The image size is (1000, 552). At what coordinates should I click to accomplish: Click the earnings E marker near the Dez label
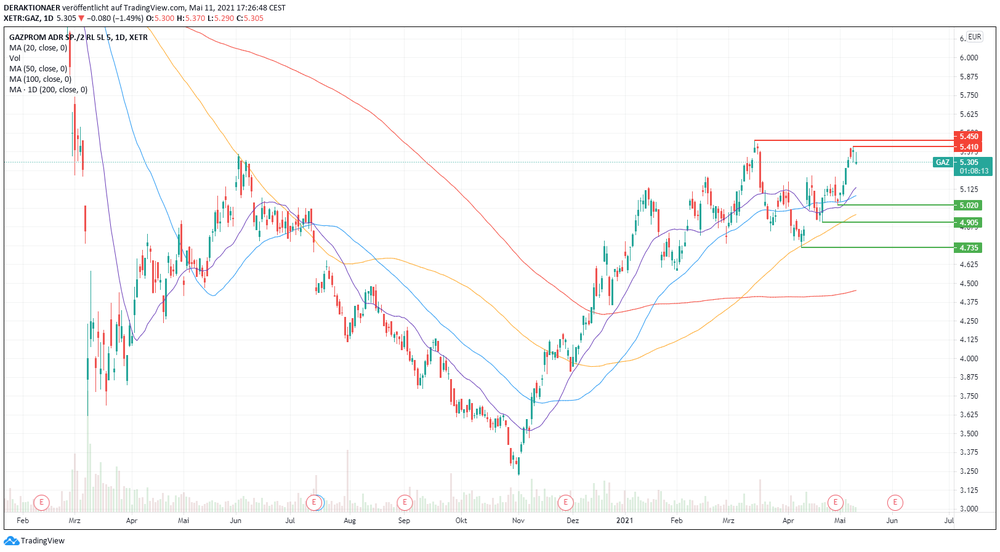click(x=565, y=503)
